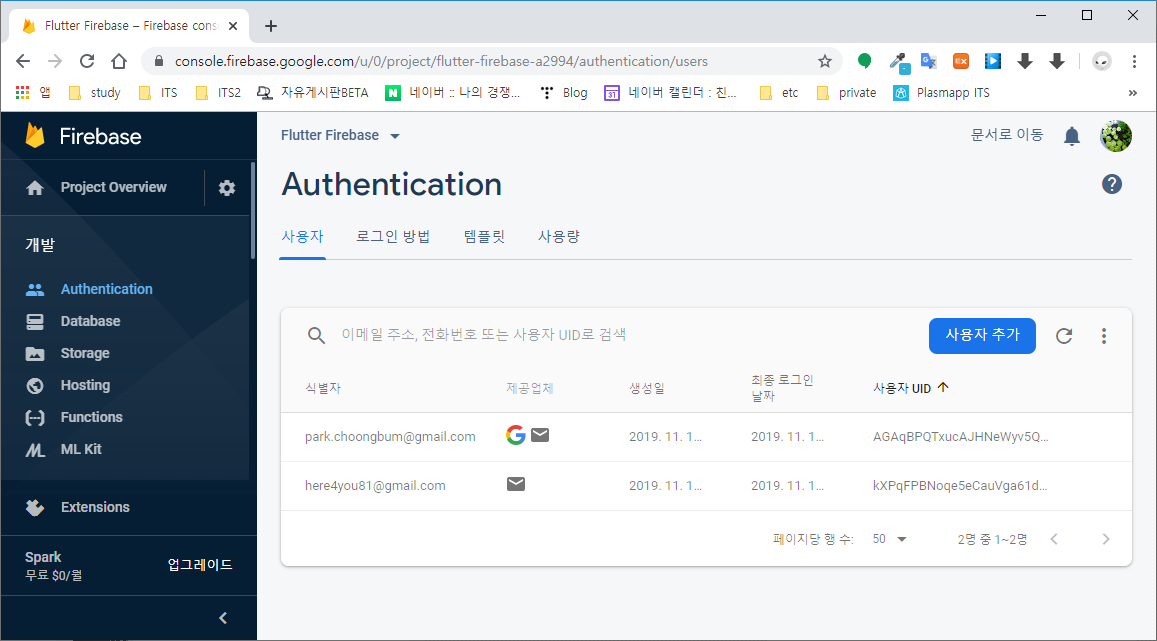Click the ML Kit icon
The width and height of the screenshot is (1157, 641).
click(x=35, y=449)
